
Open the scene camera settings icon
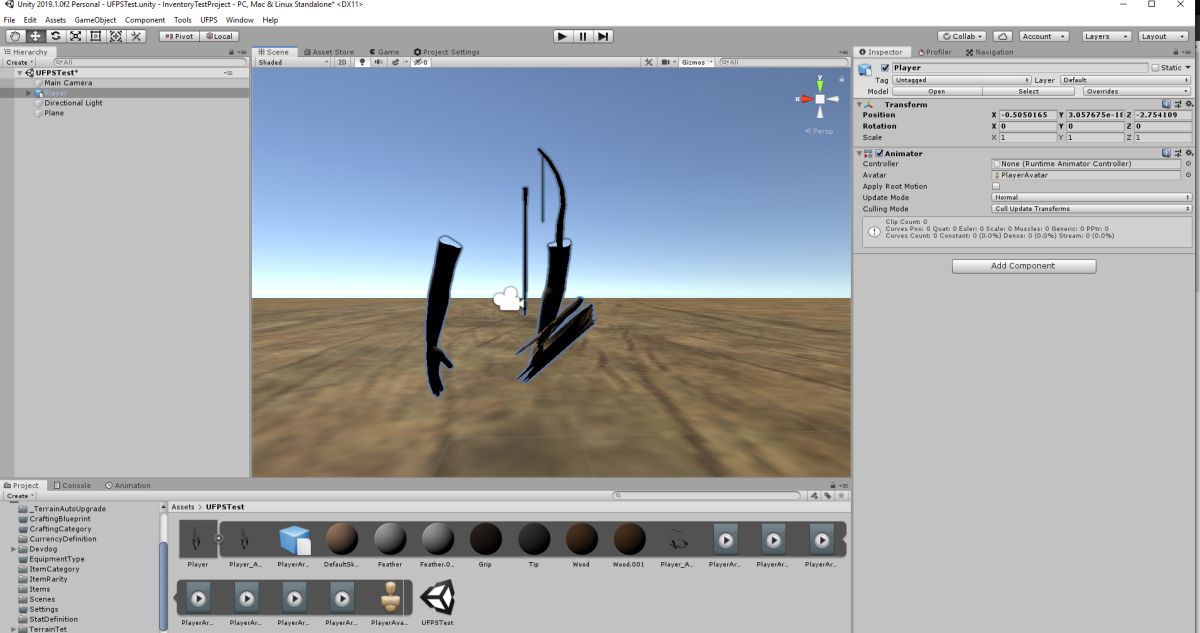tap(668, 62)
